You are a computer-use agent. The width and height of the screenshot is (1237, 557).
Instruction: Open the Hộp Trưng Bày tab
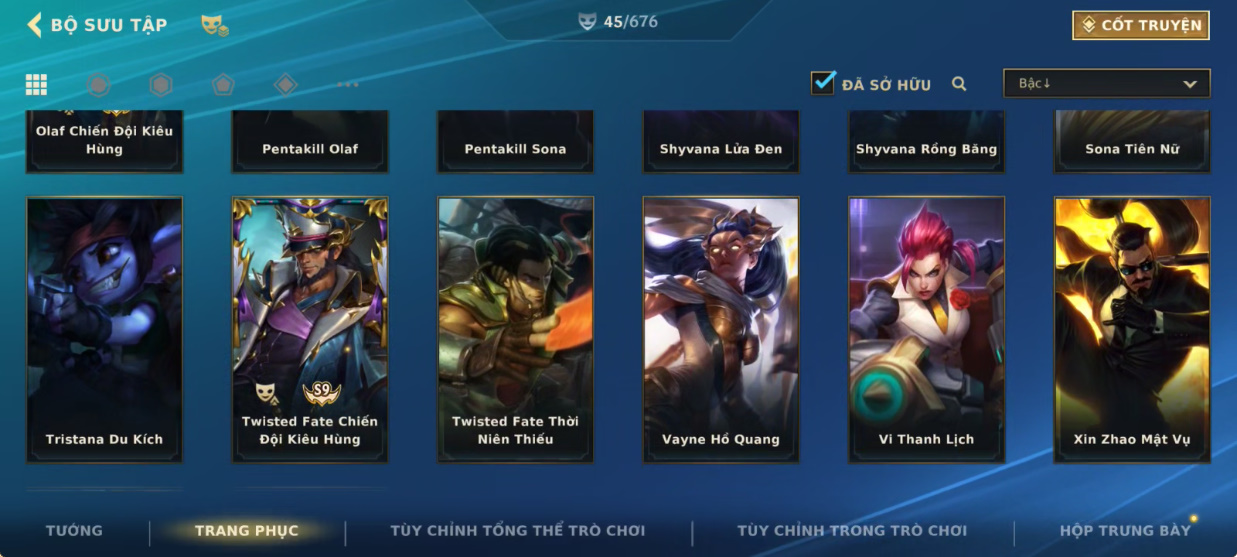[1125, 530]
